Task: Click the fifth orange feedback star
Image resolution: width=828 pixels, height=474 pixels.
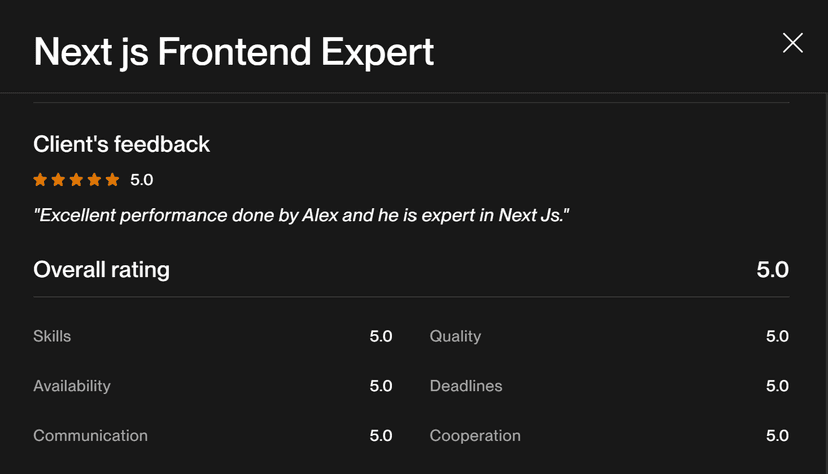Action: [112, 180]
